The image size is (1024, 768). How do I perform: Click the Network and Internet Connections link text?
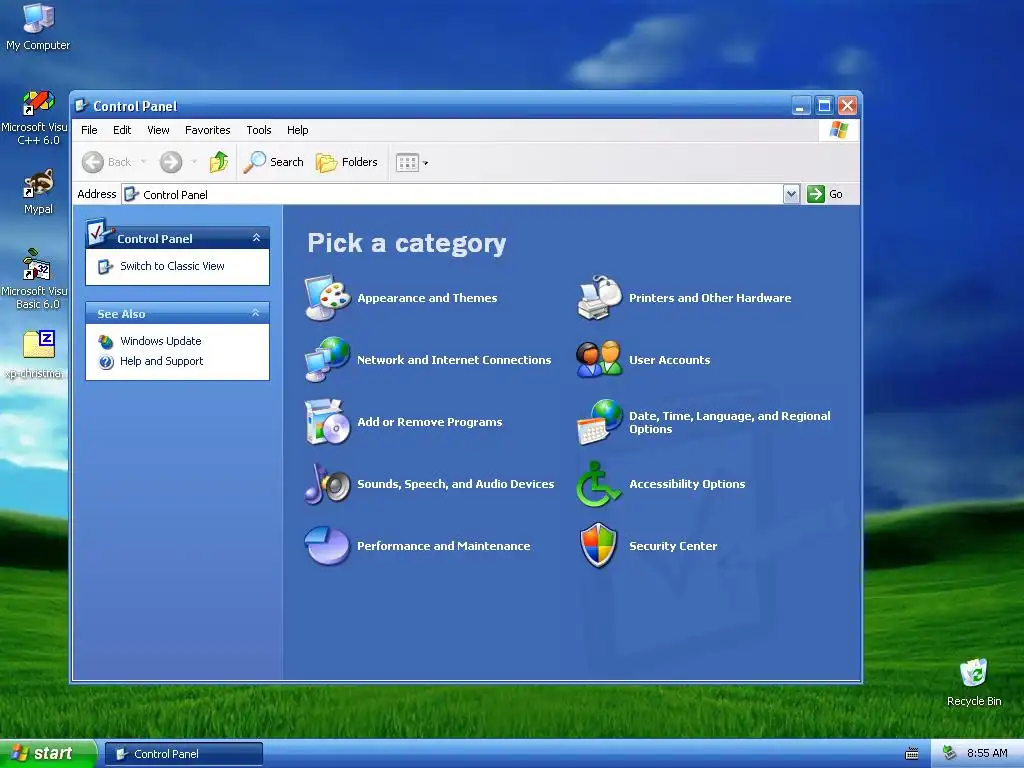(x=454, y=360)
